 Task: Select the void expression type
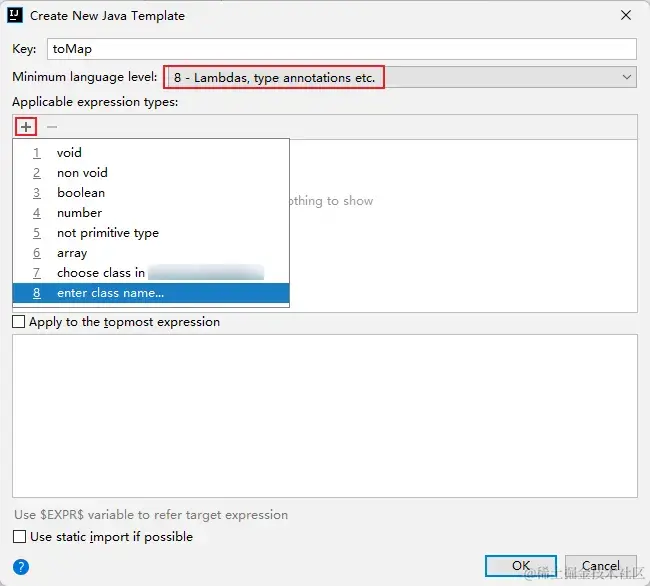click(151, 153)
